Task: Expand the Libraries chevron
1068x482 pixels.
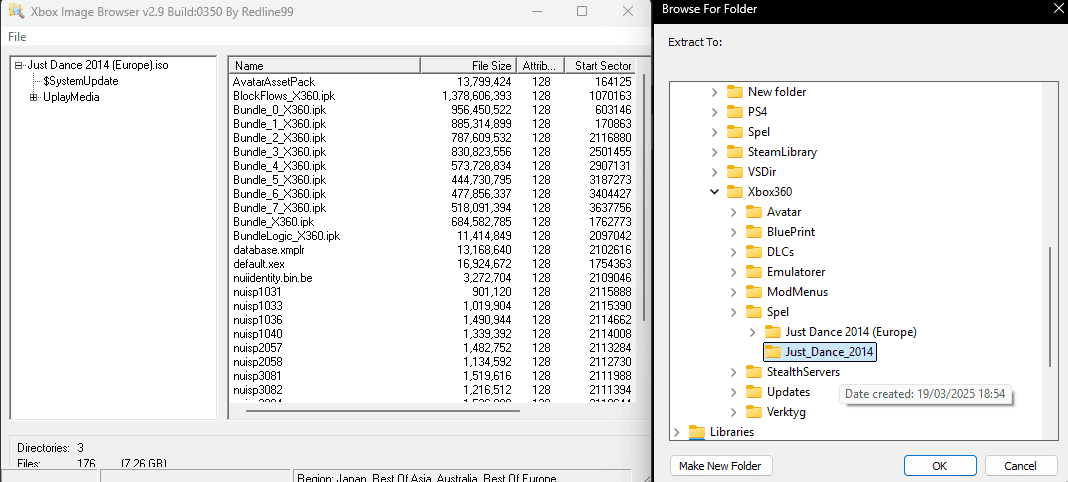Action: (676, 432)
